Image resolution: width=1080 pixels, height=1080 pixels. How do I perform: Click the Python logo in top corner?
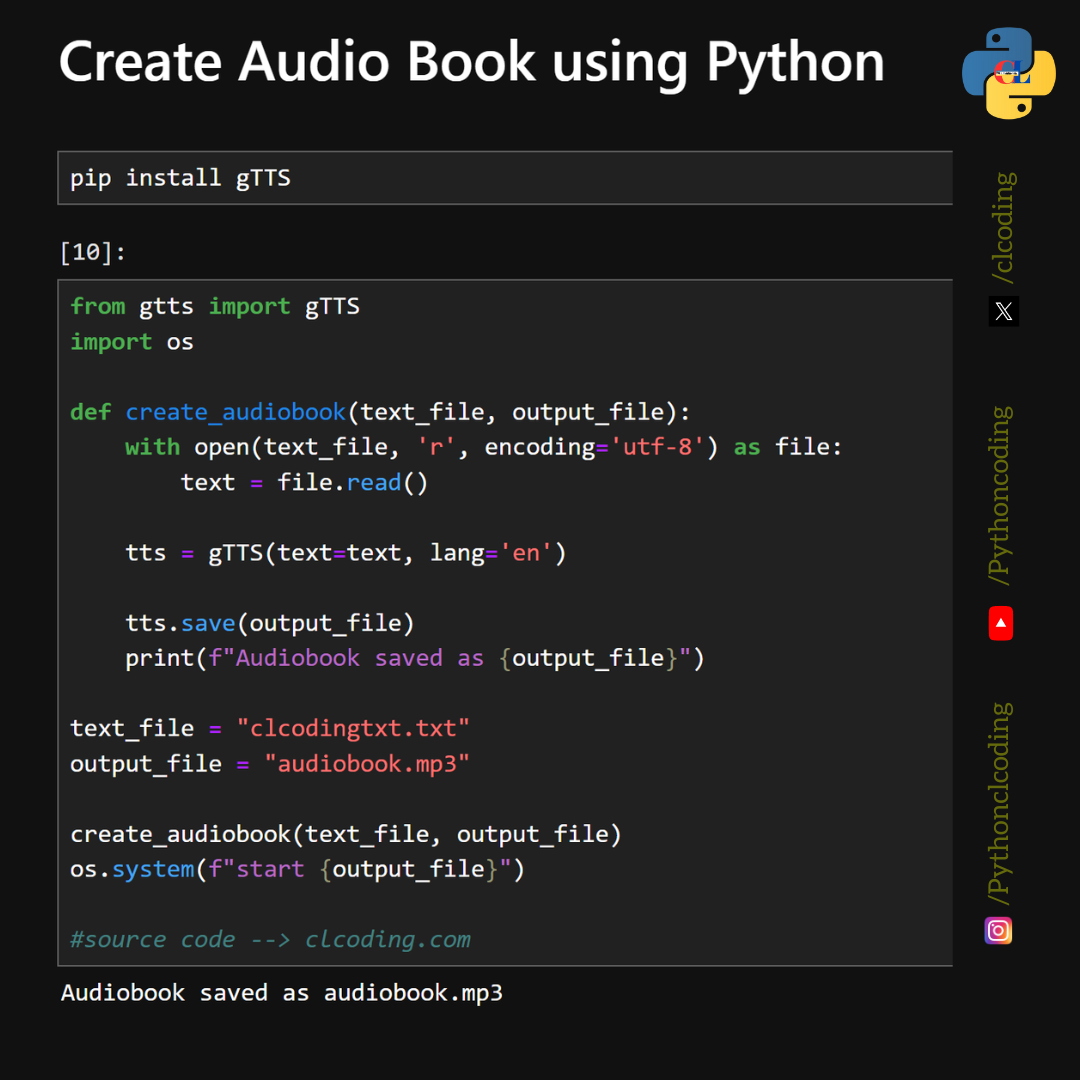(x=1008, y=73)
